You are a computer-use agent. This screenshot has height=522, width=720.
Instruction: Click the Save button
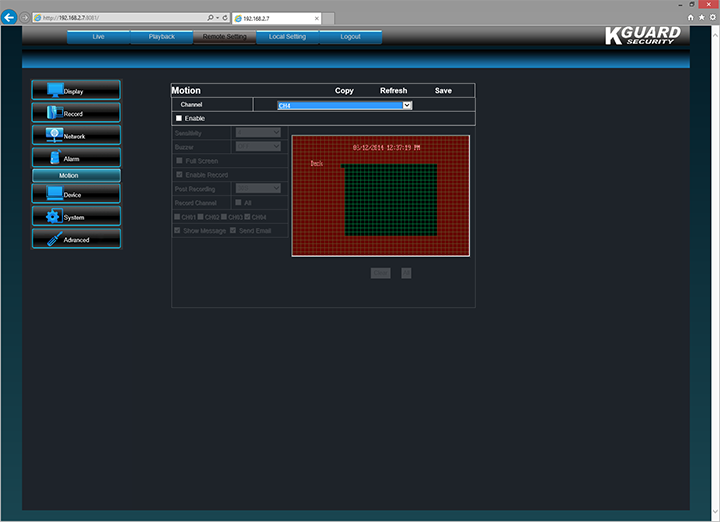click(x=443, y=90)
